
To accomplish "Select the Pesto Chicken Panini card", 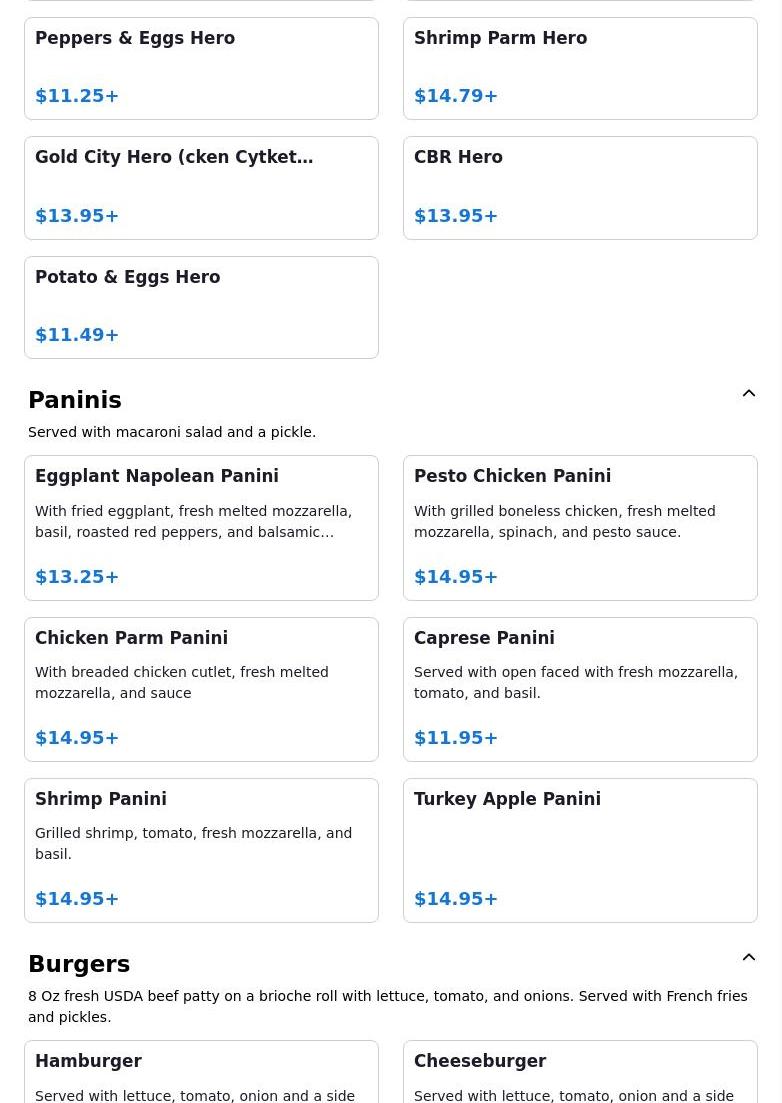I will [580, 528].
